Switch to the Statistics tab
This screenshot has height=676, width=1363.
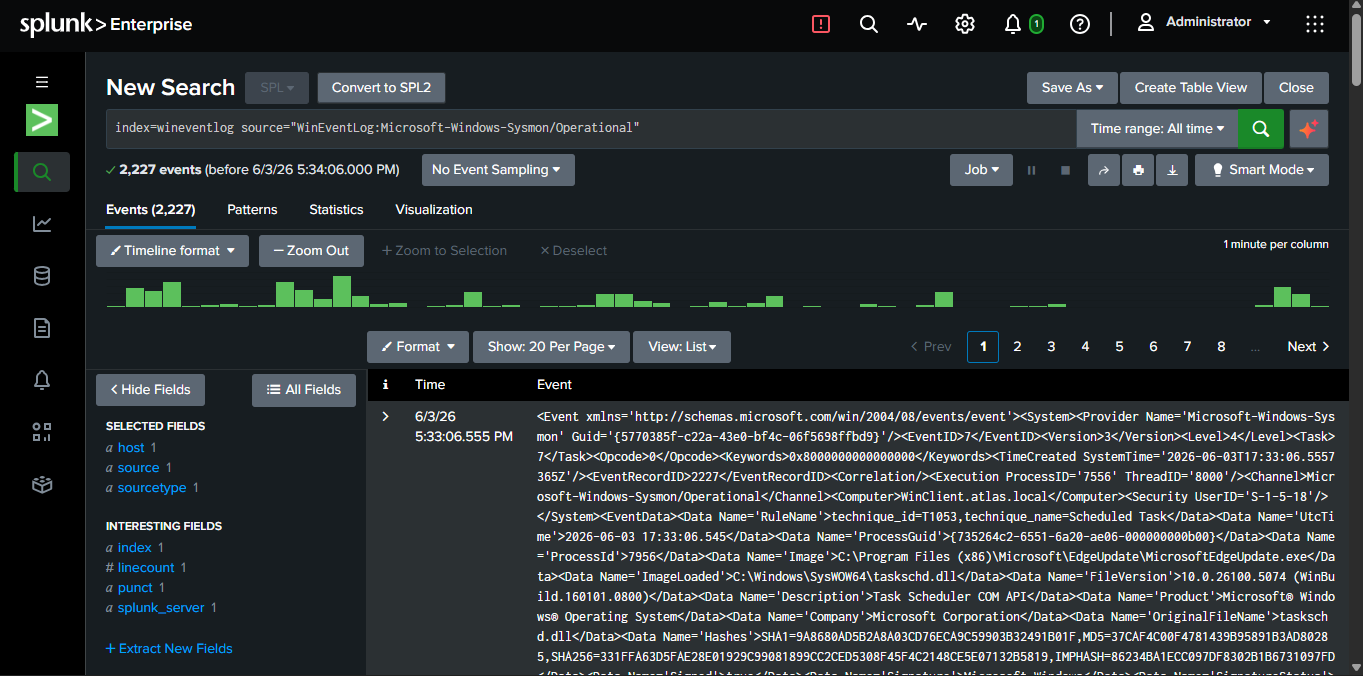tap(336, 210)
